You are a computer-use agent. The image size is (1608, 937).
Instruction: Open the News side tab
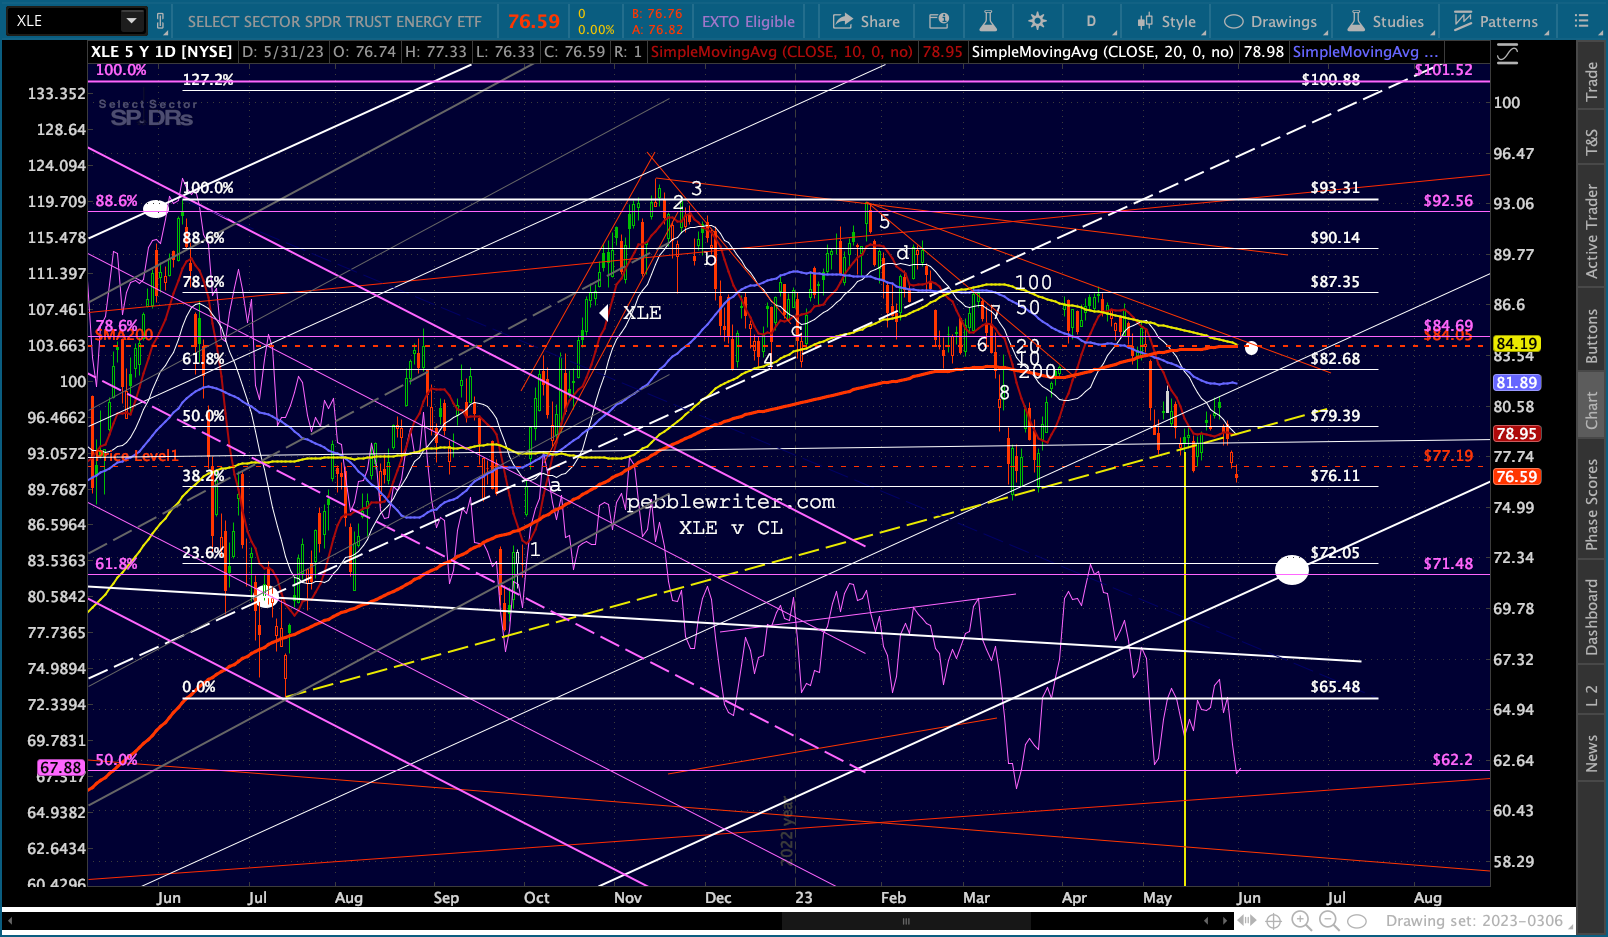pyautogui.click(x=1592, y=753)
